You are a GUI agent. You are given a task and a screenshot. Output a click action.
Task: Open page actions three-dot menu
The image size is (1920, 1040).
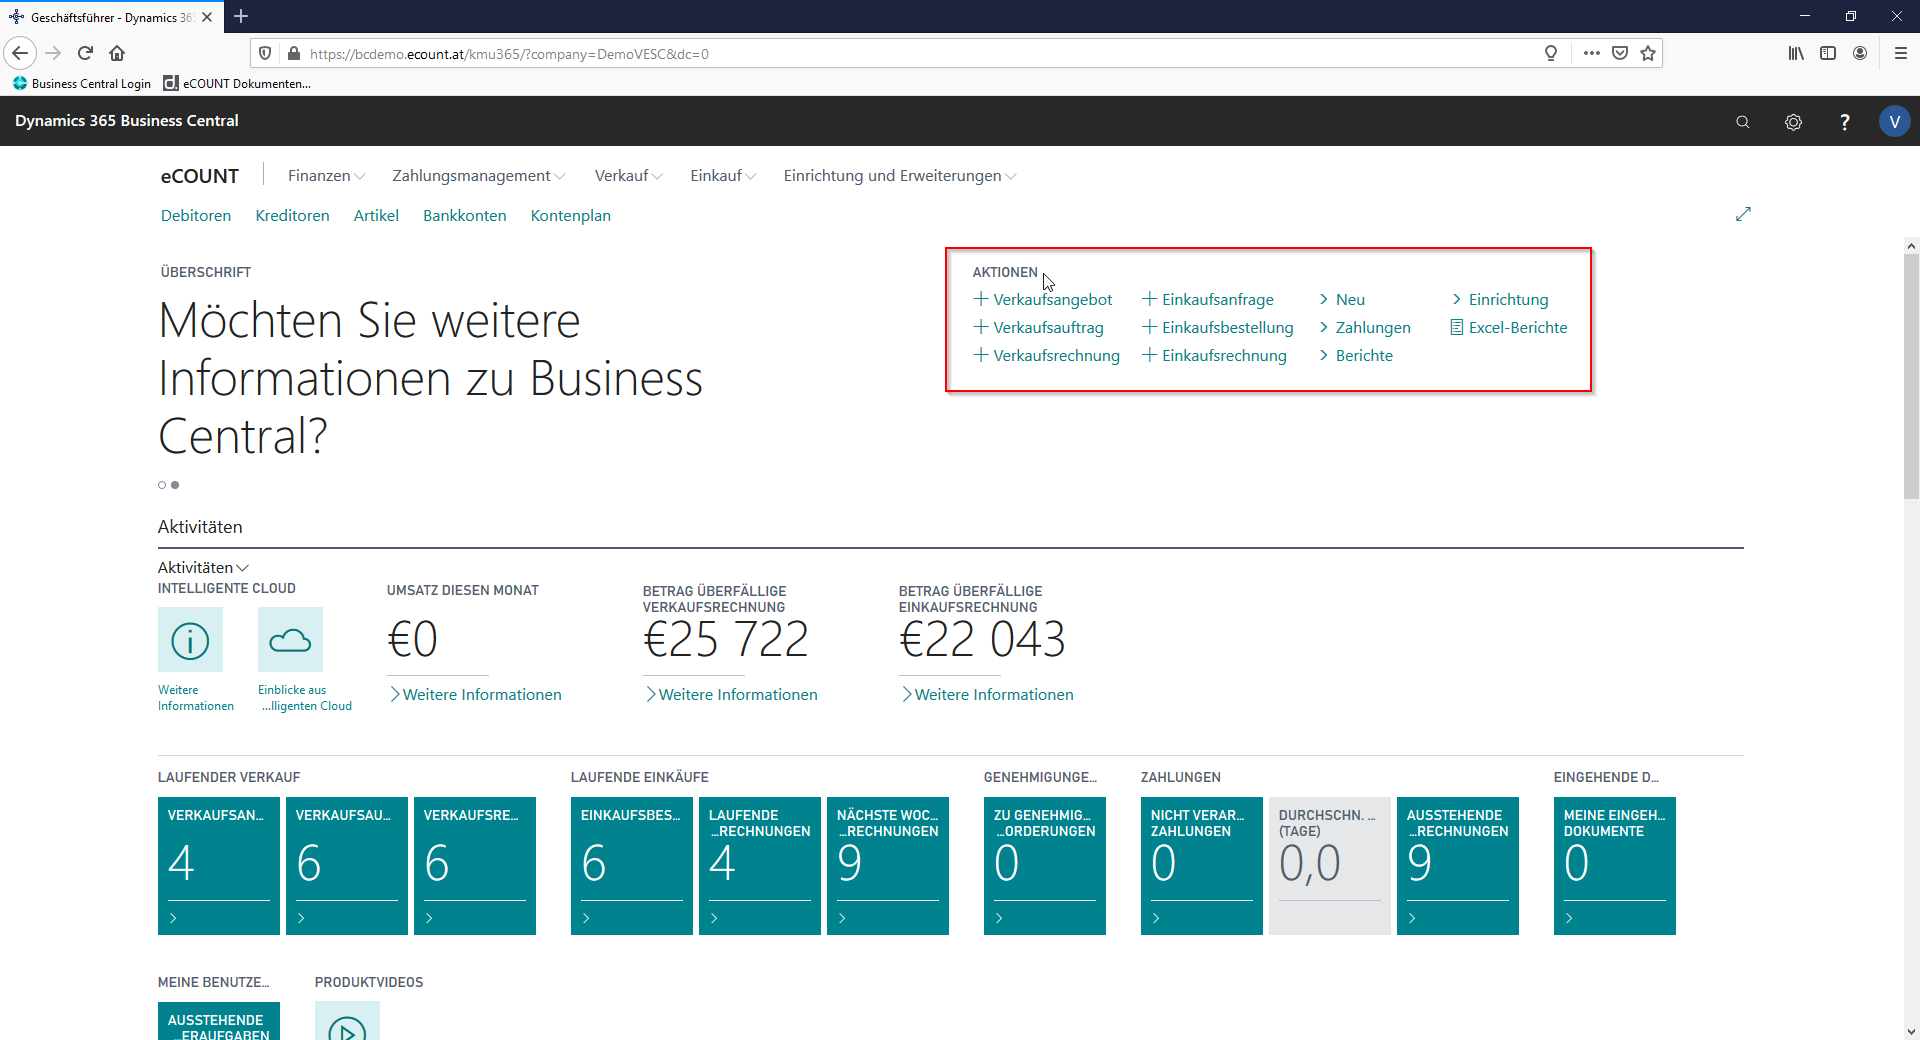pyautogui.click(x=1592, y=53)
